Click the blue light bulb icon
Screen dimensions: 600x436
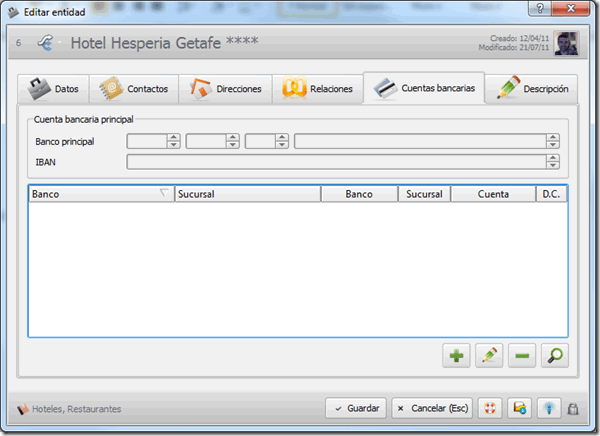(x=549, y=408)
